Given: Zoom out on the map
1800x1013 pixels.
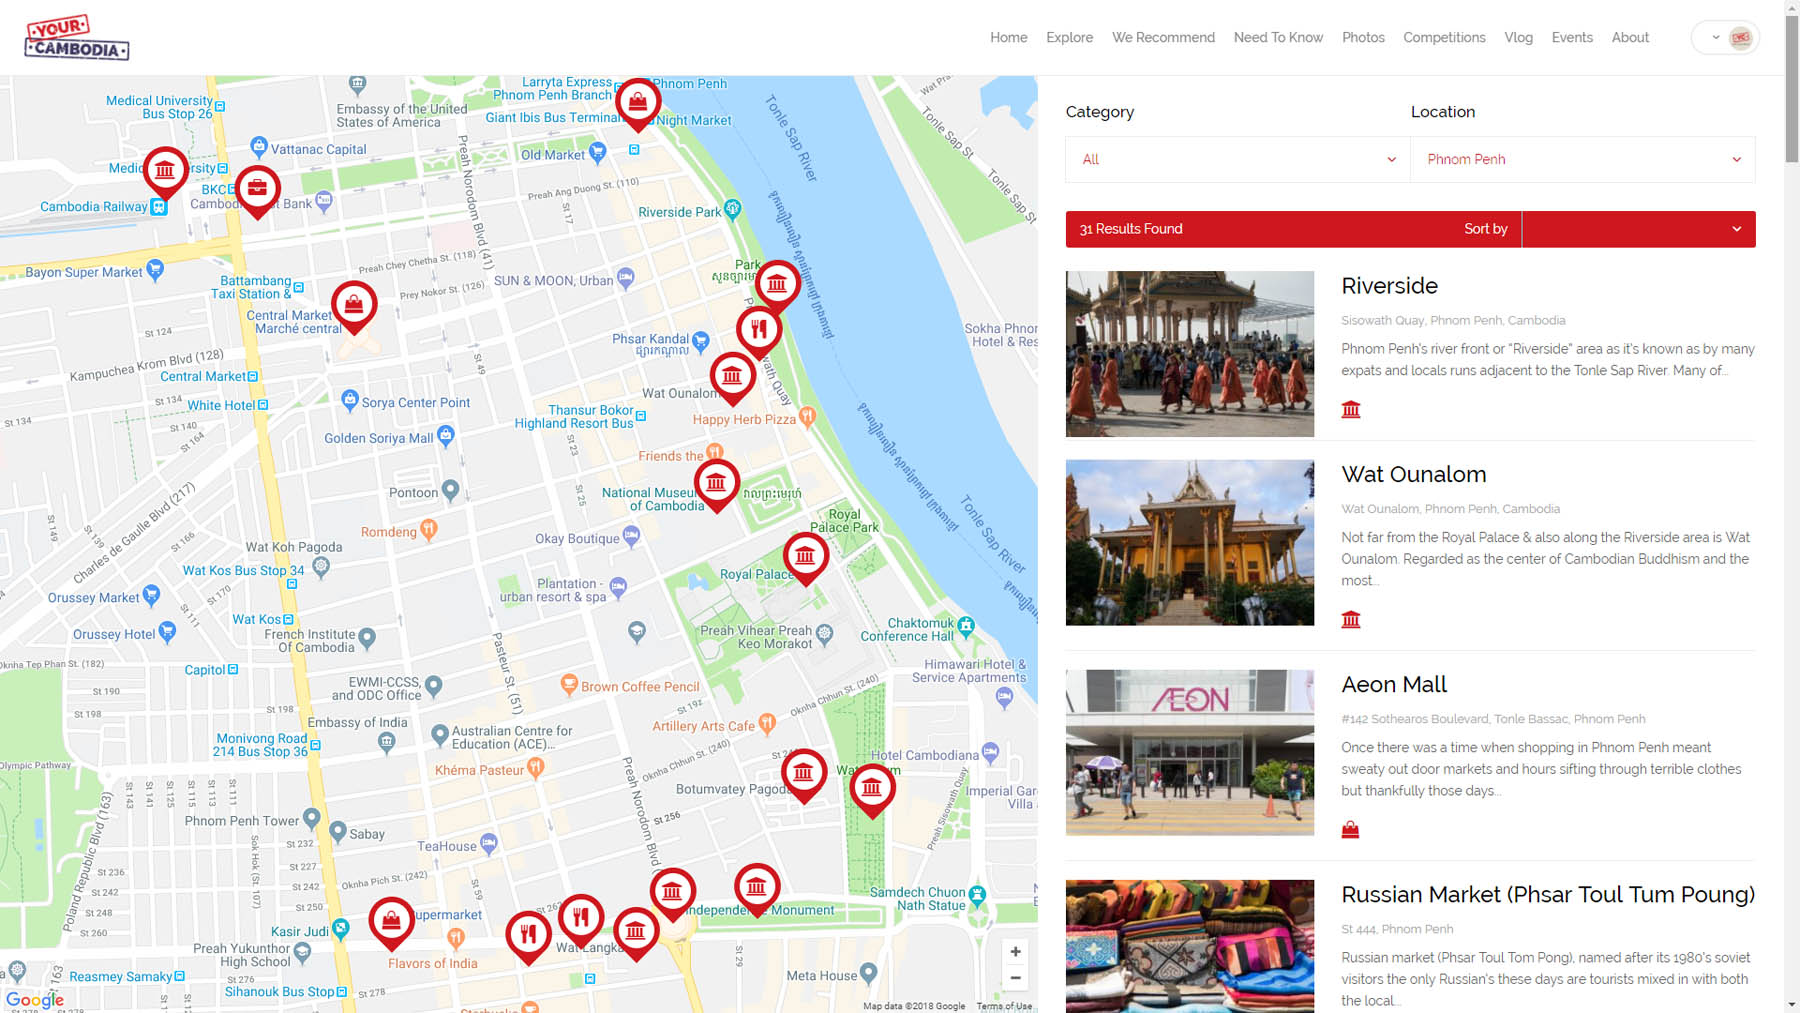Looking at the screenshot, I should tap(1015, 978).
